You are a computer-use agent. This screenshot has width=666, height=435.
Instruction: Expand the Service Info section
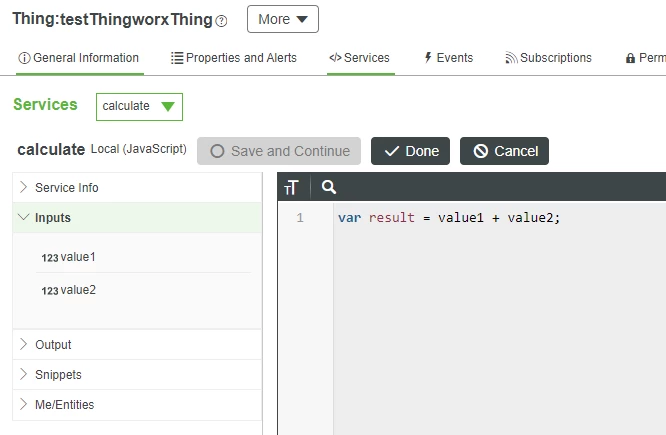click(x=137, y=187)
